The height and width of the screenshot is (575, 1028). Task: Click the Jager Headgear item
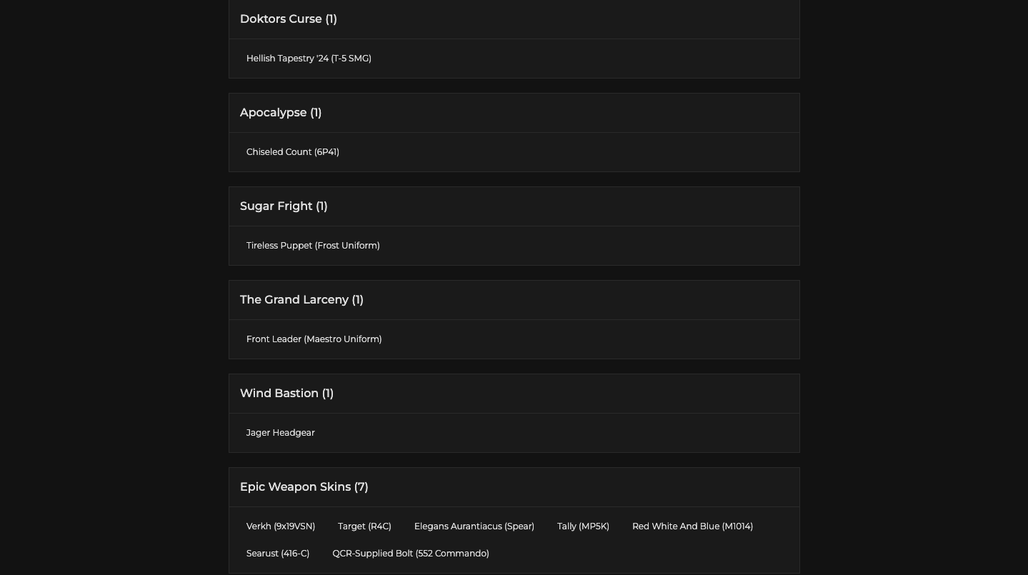tap(281, 433)
